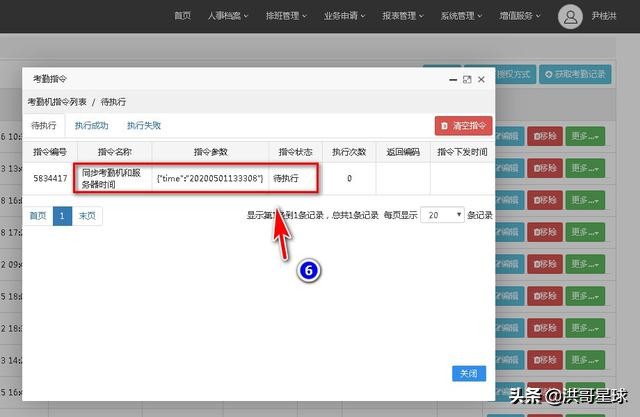Click the 清空指令 button
Viewport: 640px width, 417px height.
[463, 126]
